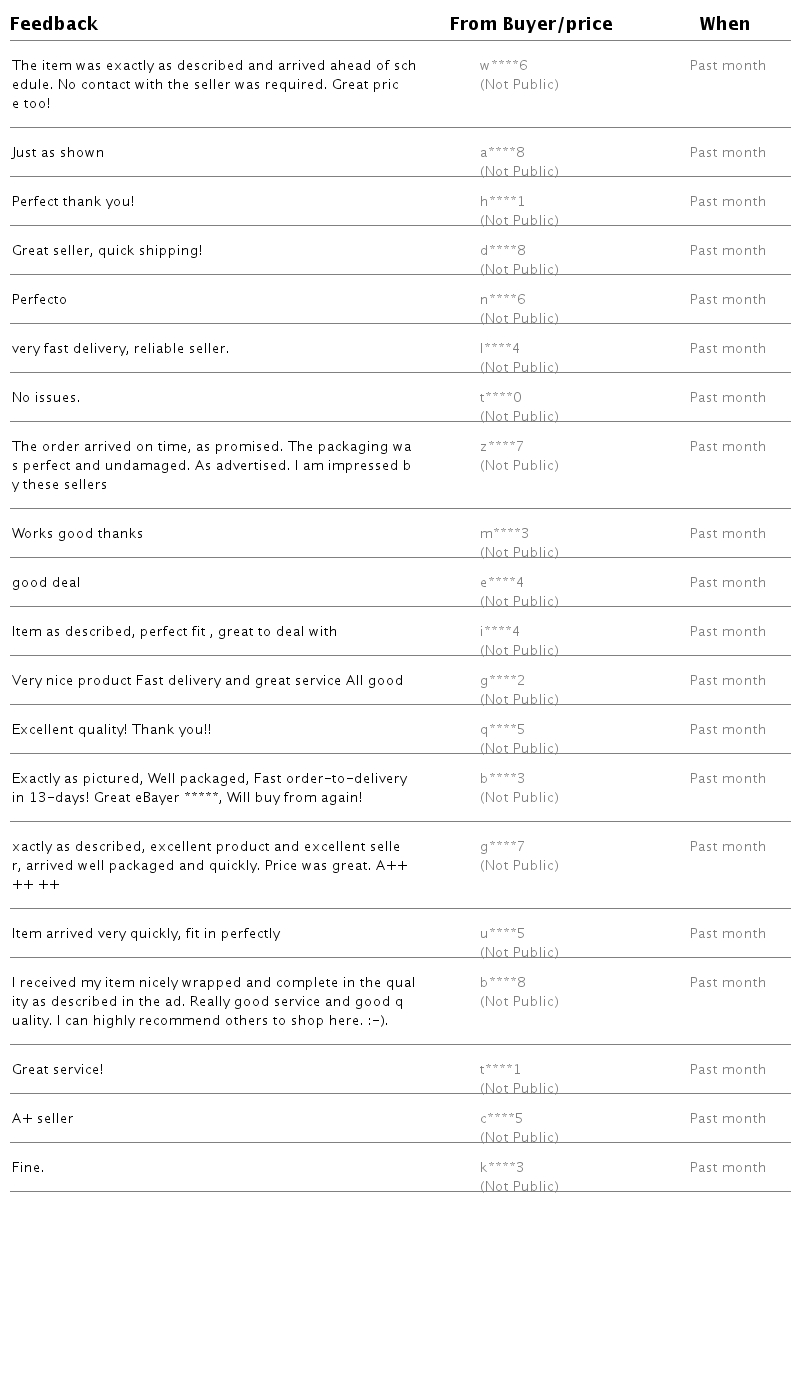This screenshot has height=1396, width=800.
Task: Click the From Buyer/price column header
Action: 531,24
